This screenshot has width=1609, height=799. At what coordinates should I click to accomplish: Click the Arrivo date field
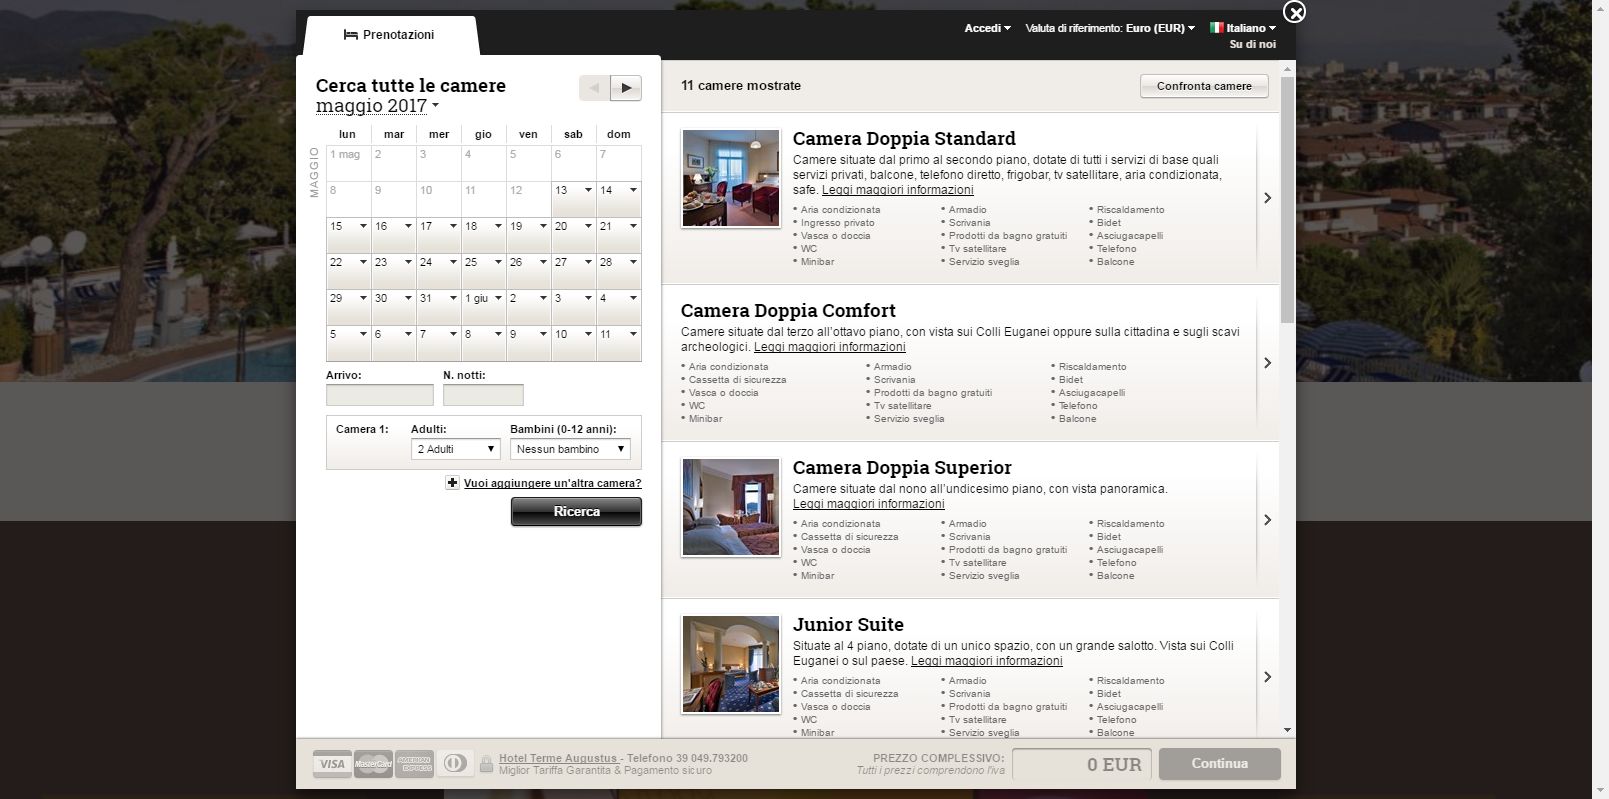[x=380, y=395]
